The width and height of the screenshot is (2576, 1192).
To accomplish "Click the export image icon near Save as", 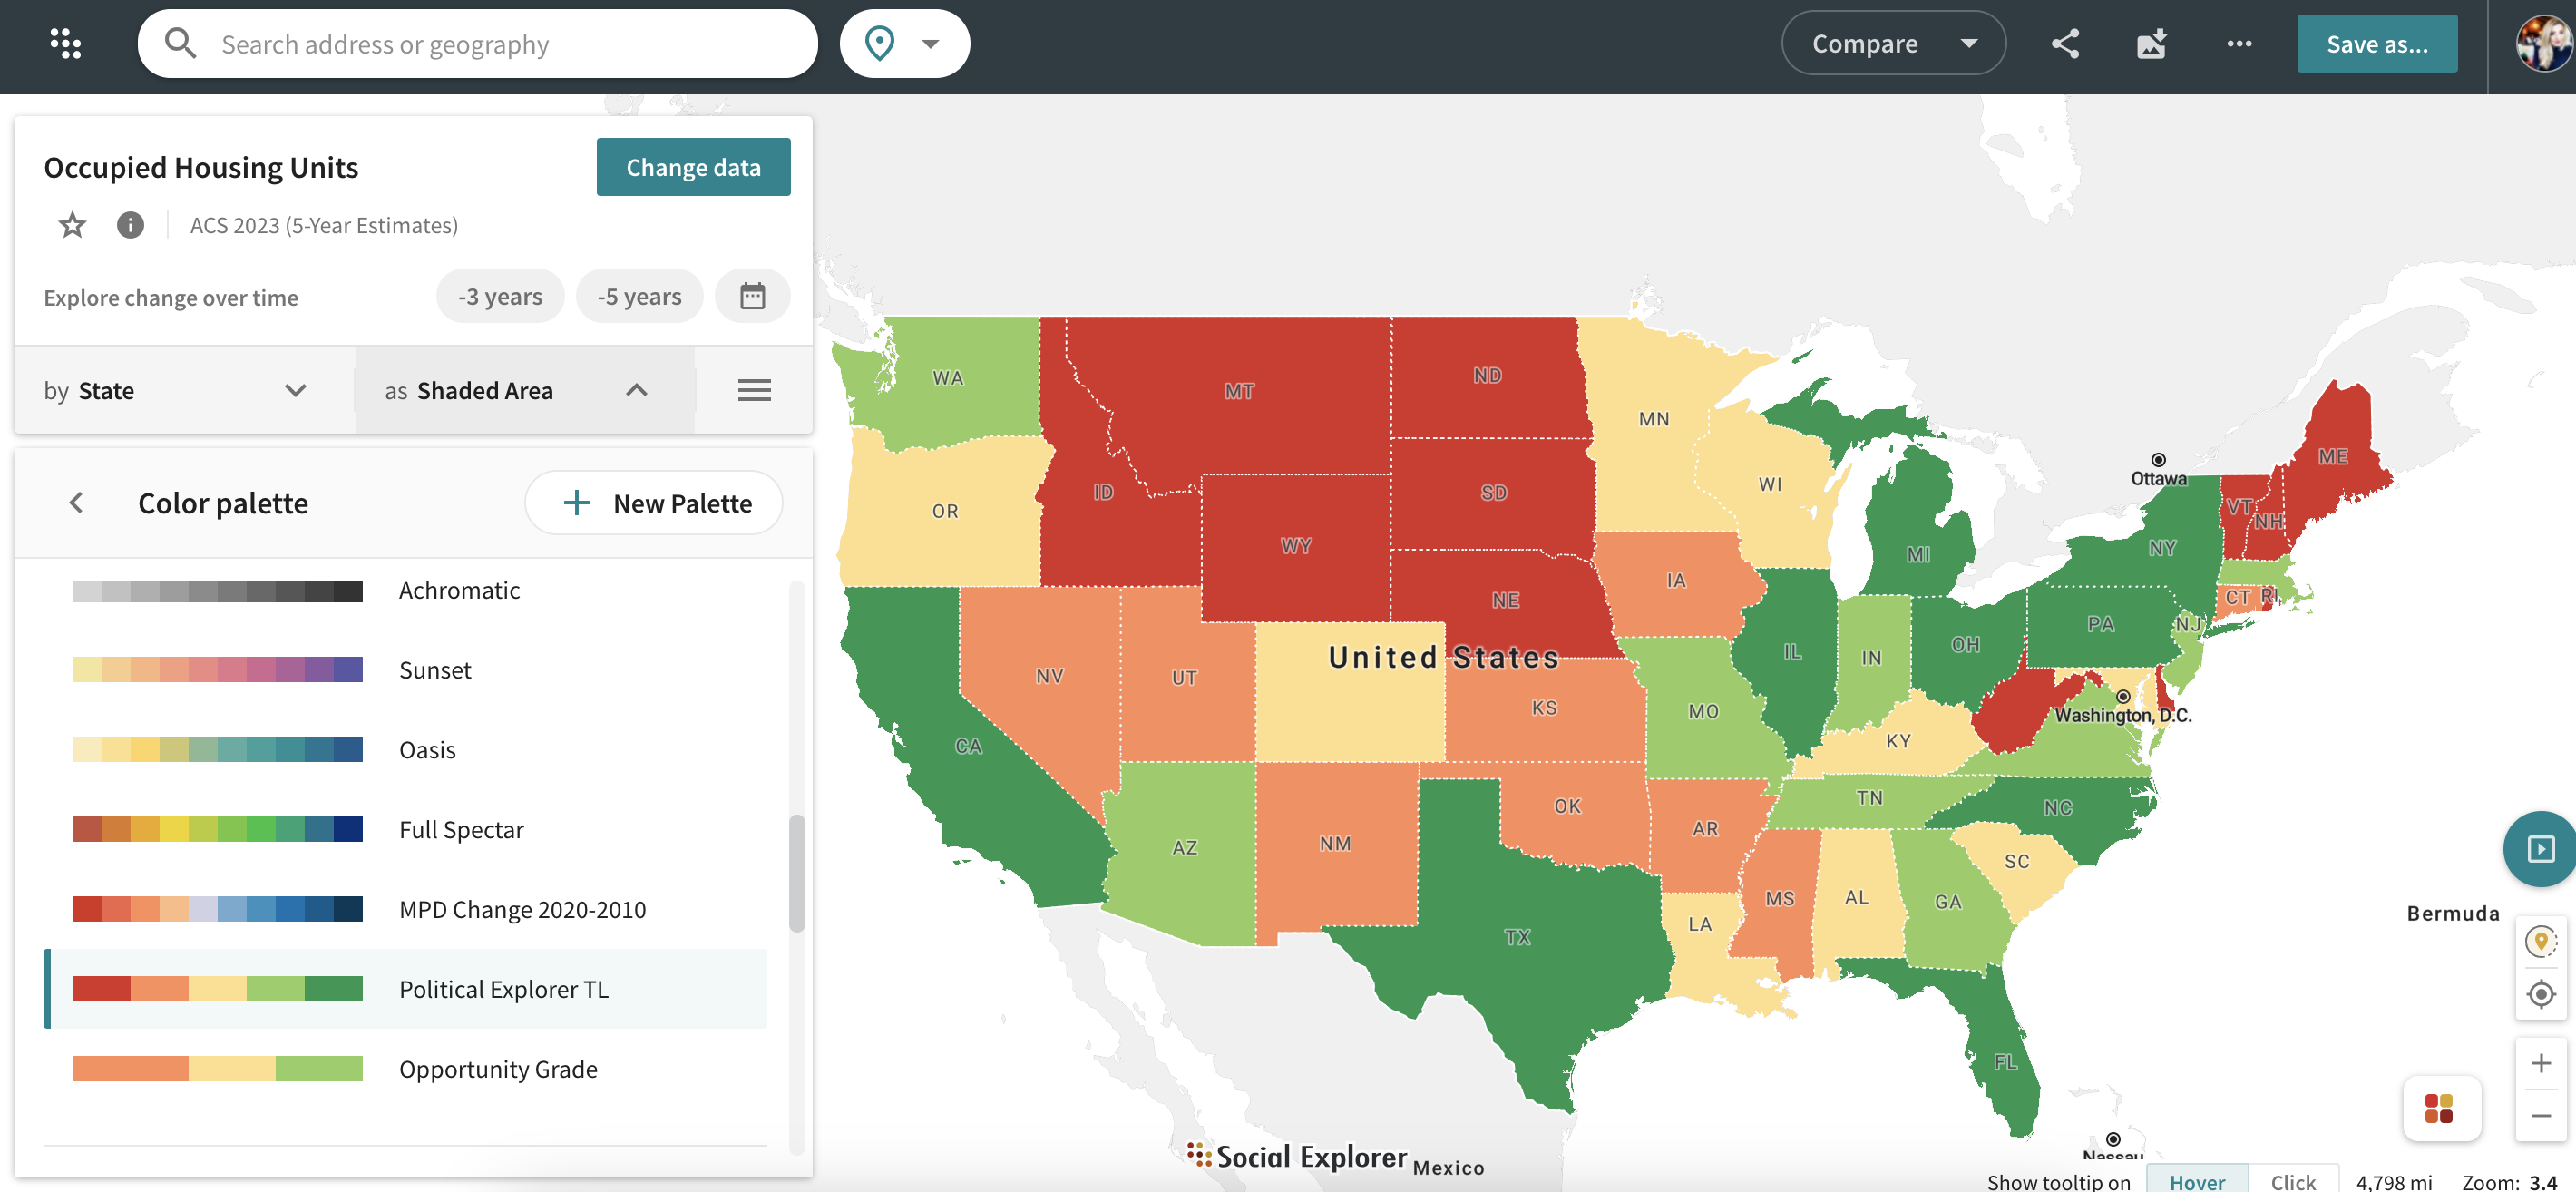I will 2151,43.
